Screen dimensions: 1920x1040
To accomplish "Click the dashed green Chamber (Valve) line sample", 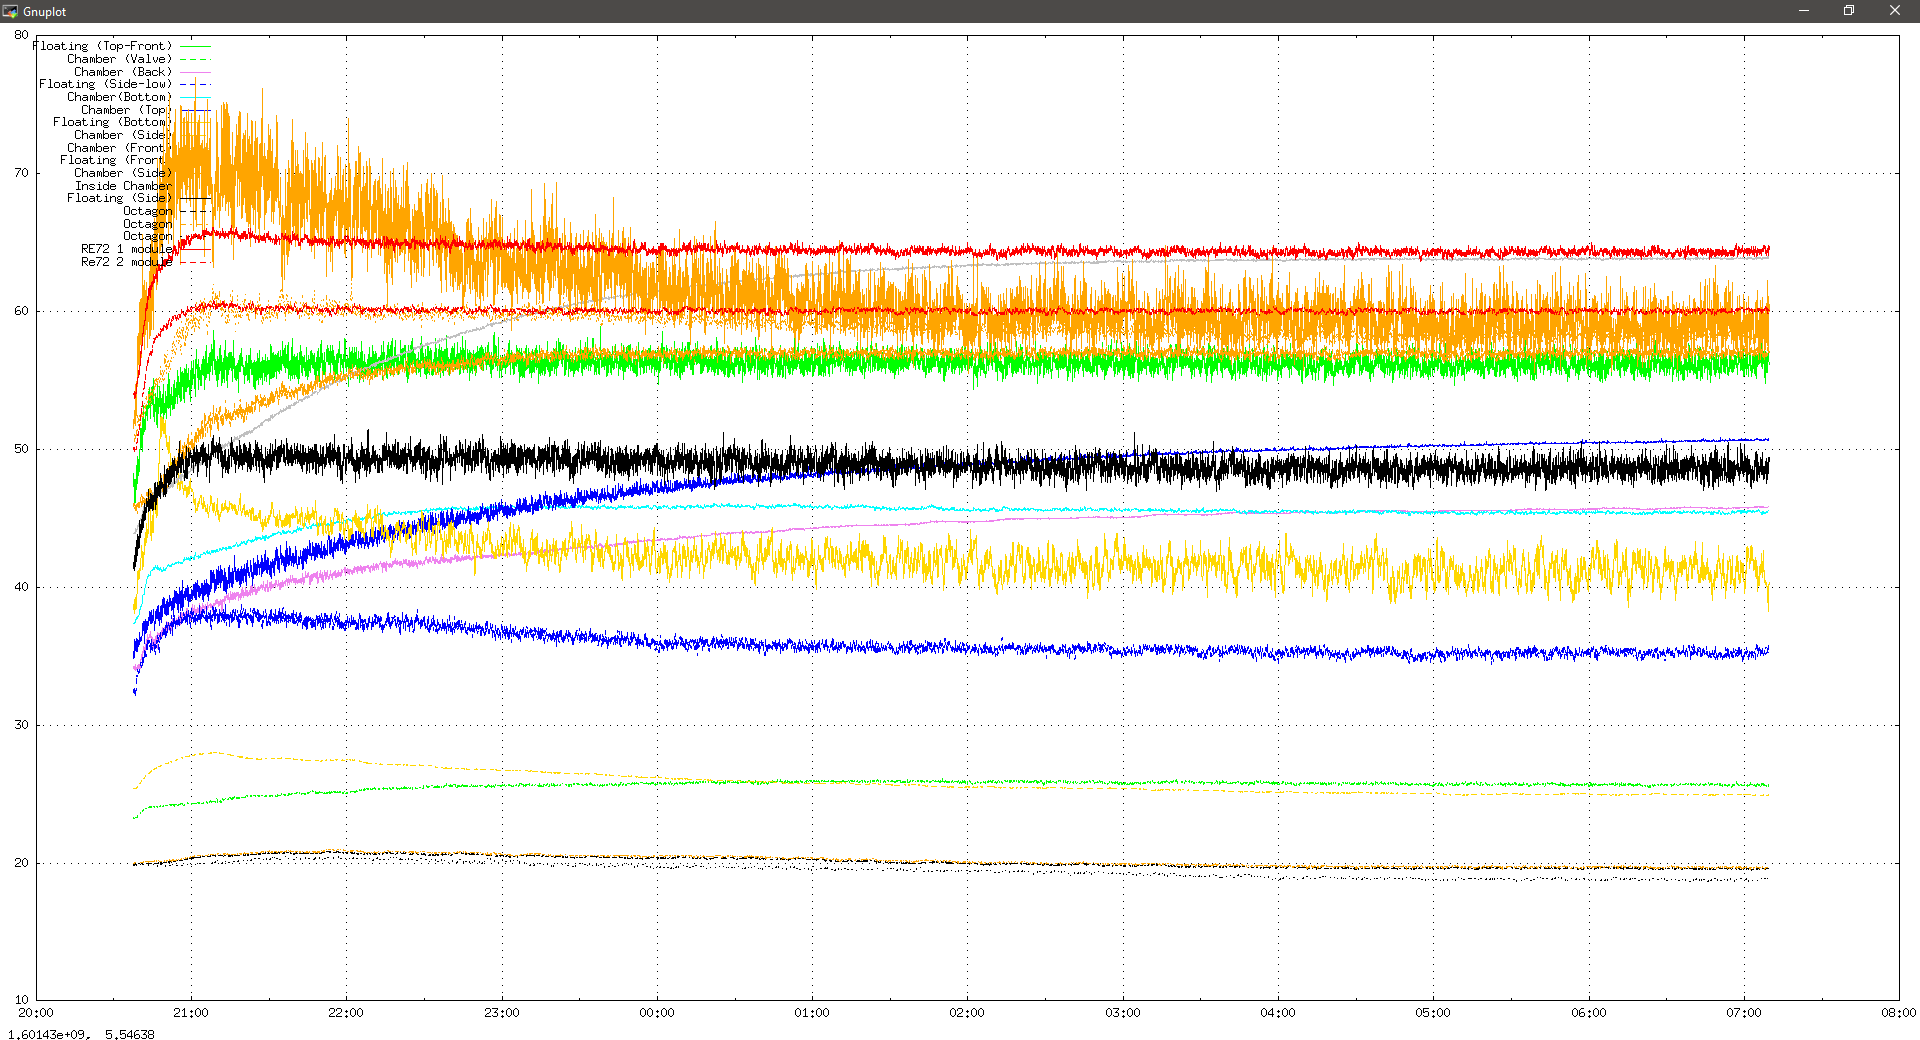I will [x=195, y=59].
